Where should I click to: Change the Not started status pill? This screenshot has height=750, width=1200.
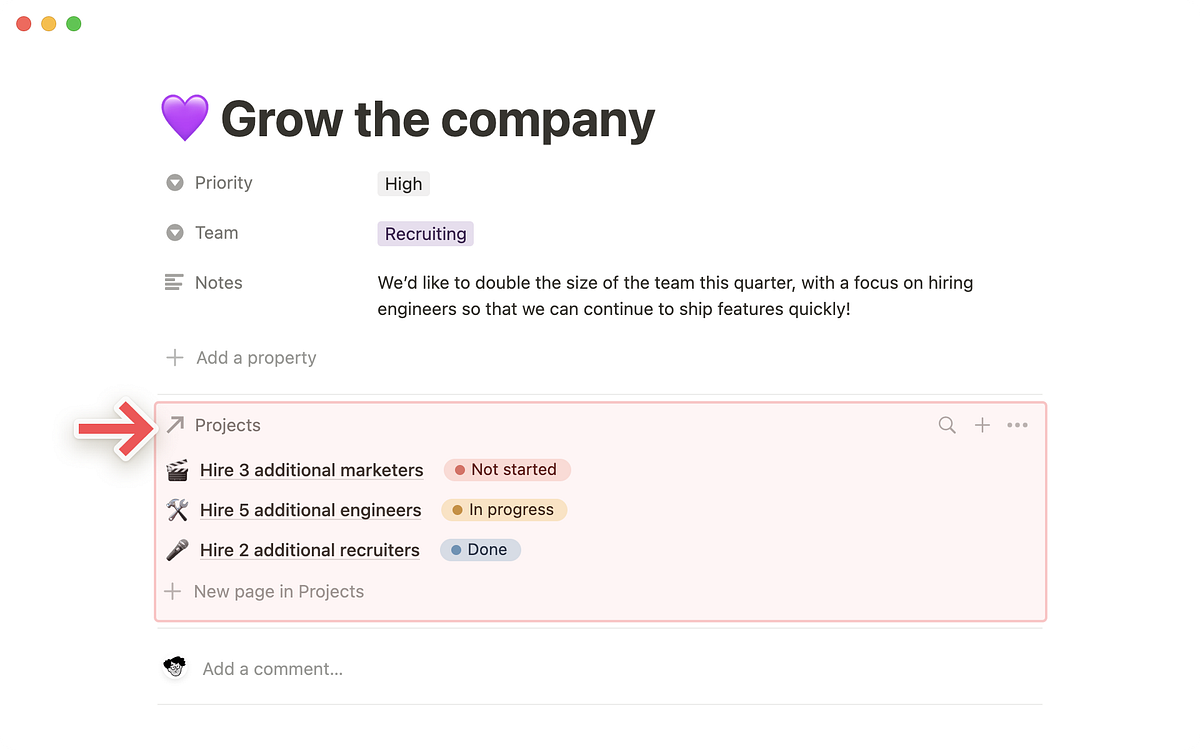click(507, 469)
